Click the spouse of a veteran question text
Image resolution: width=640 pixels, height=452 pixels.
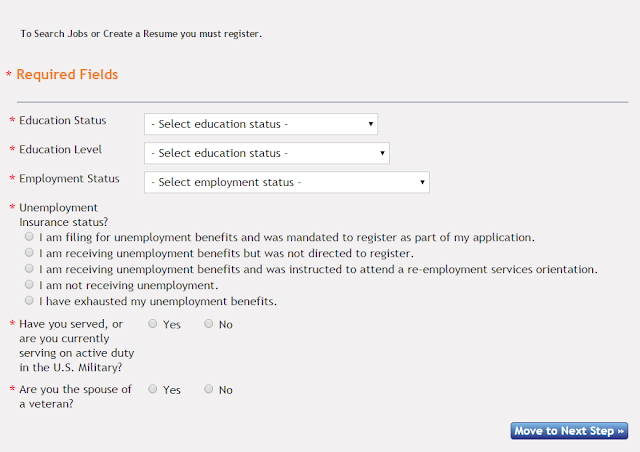click(x=76, y=396)
